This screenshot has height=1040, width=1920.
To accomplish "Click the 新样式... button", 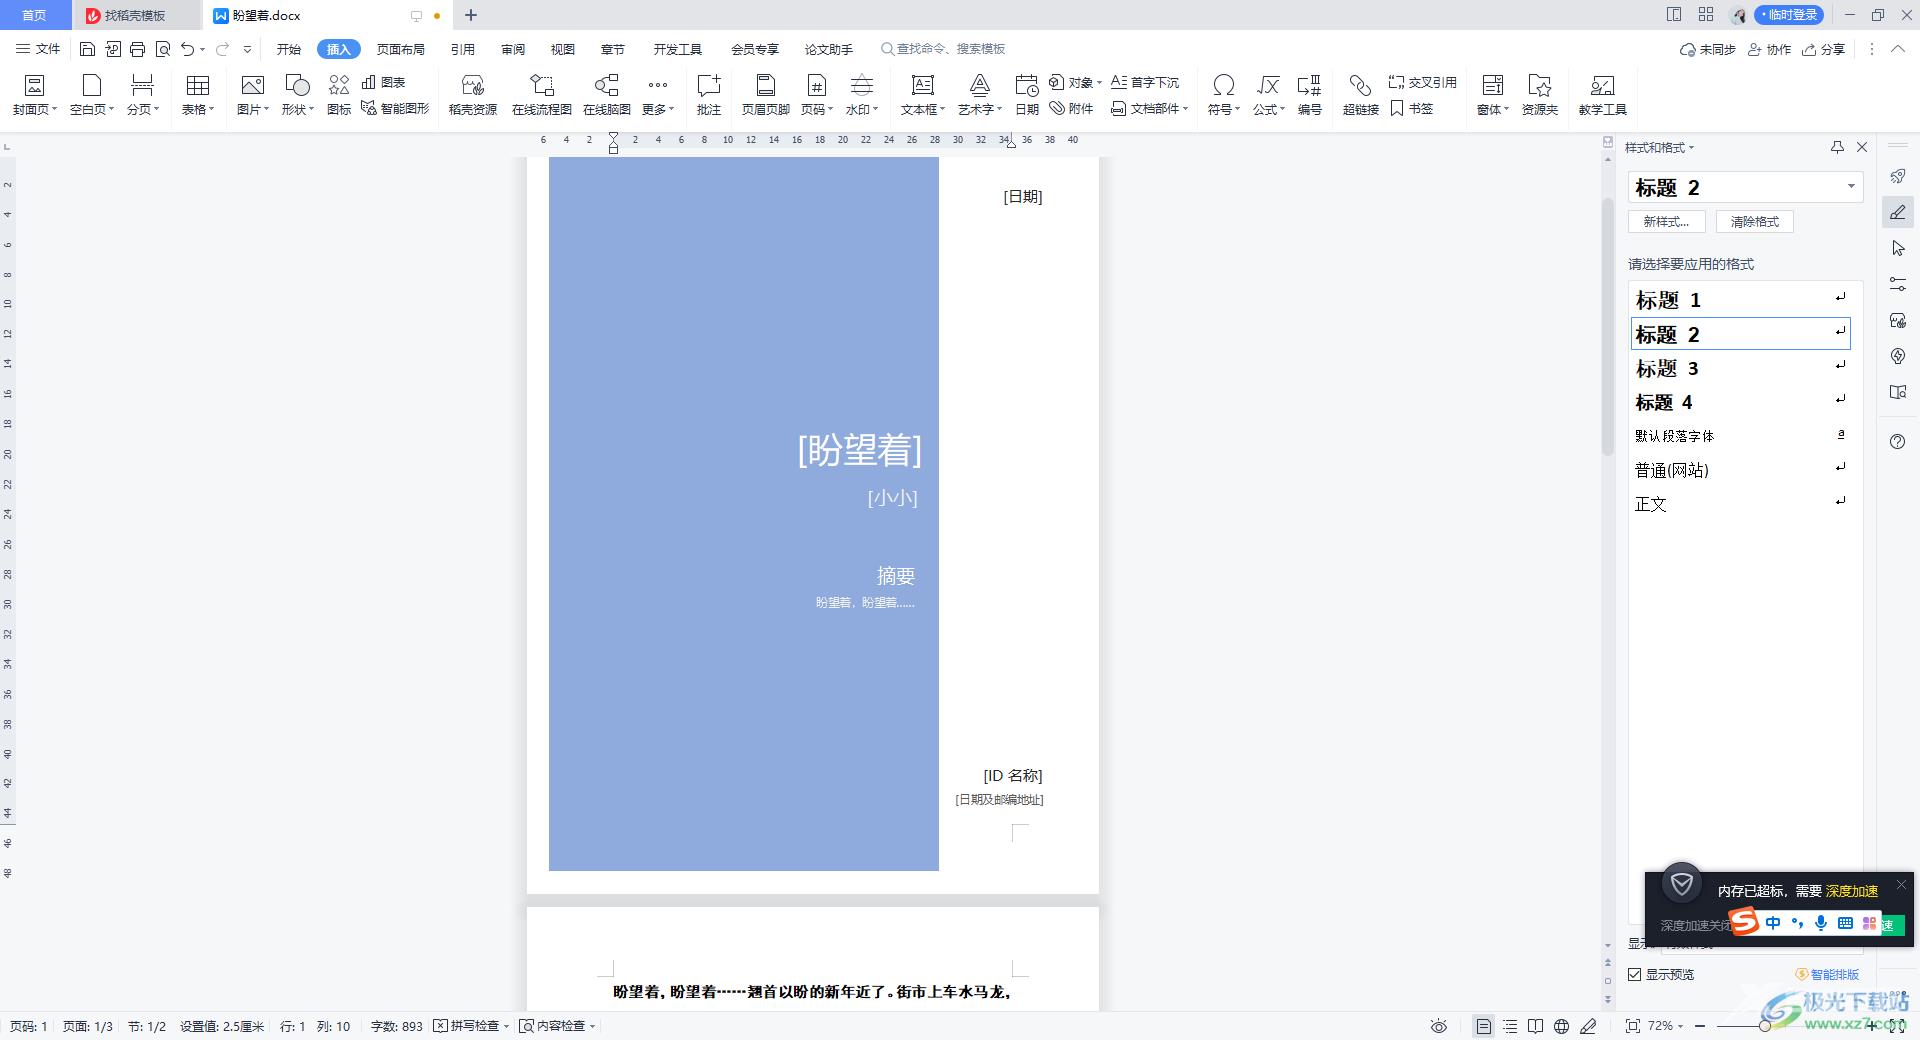I will pyautogui.click(x=1666, y=222).
